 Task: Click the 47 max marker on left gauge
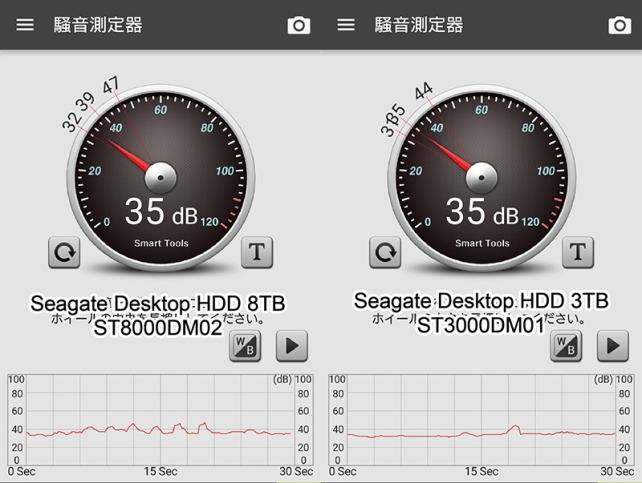[x=111, y=85]
